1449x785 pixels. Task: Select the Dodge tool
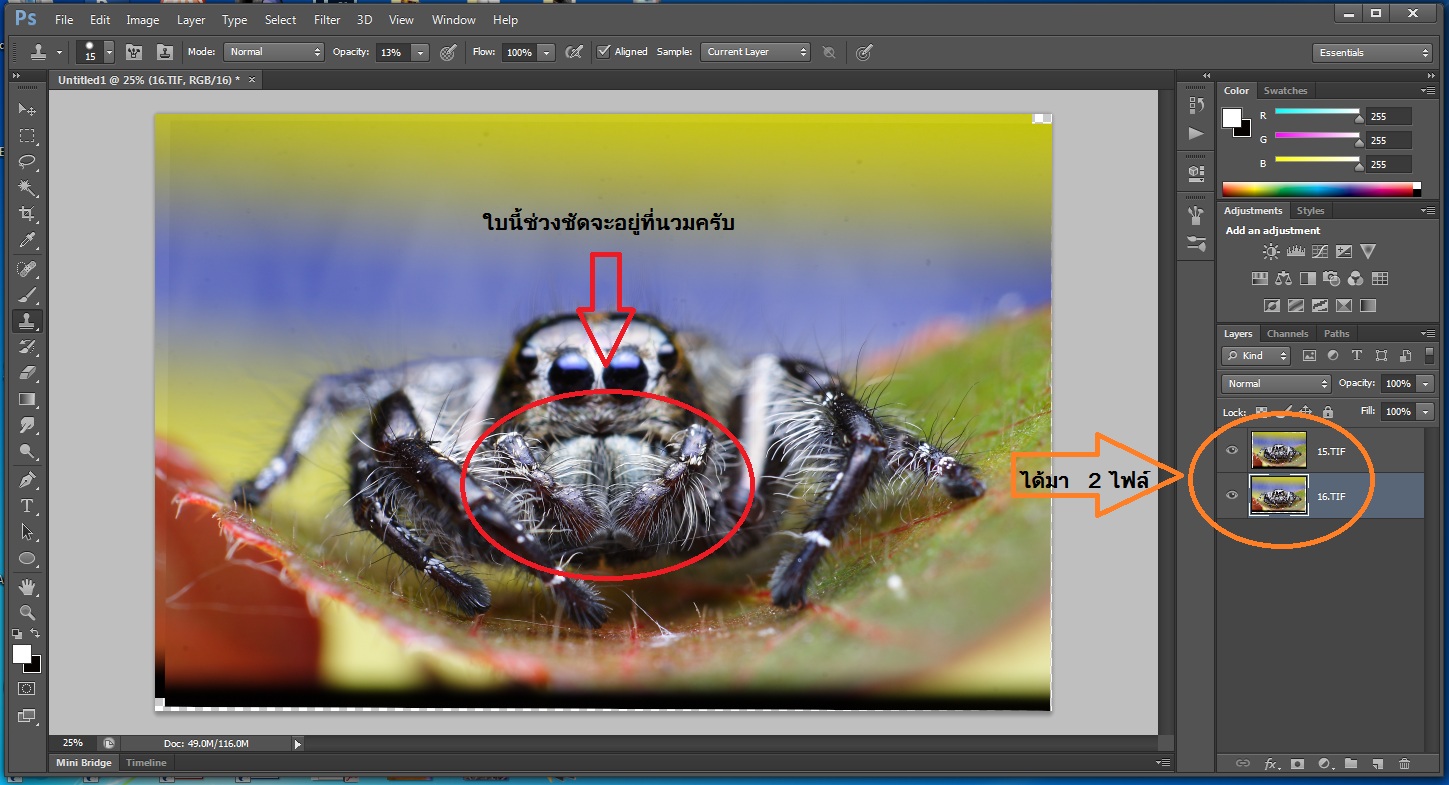click(28, 452)
